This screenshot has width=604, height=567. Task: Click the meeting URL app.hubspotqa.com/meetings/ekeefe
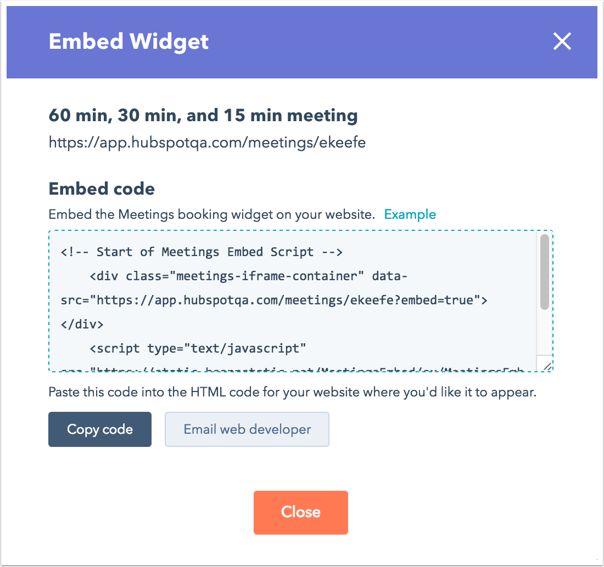(x=207, y=143)
